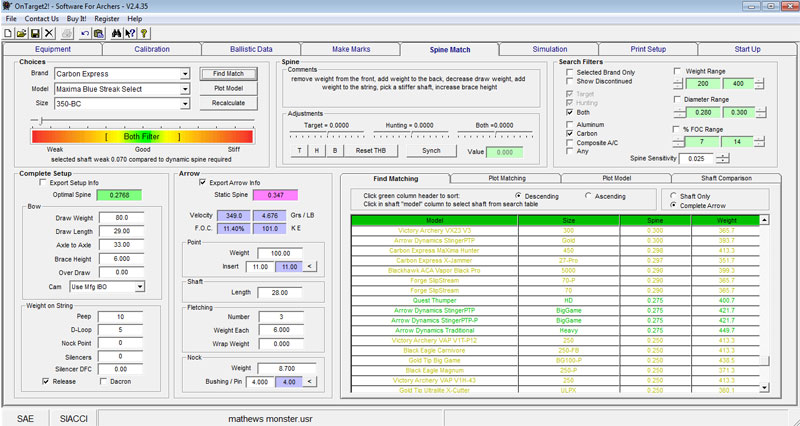Open the Model dropdown list

click(185, 89)
